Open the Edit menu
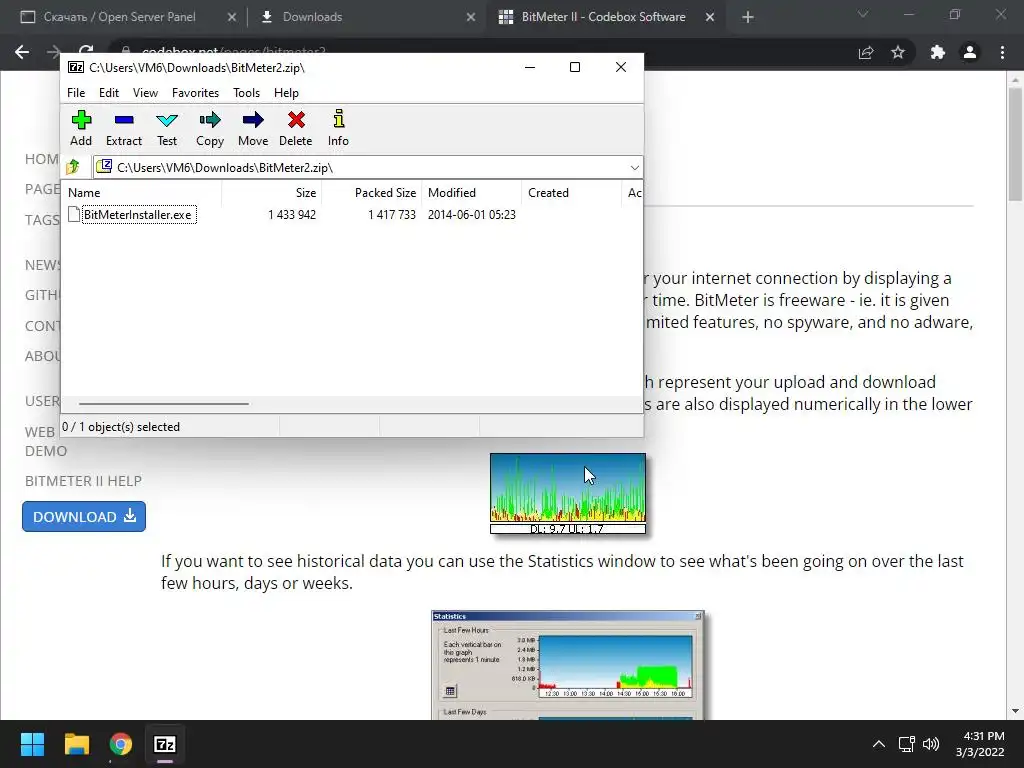1024x768 pixels. coord(108,93)
